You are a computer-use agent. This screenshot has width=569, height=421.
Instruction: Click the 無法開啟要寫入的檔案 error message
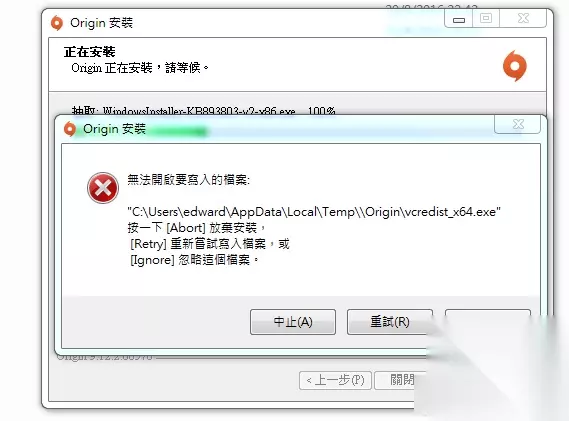[189, 180]
